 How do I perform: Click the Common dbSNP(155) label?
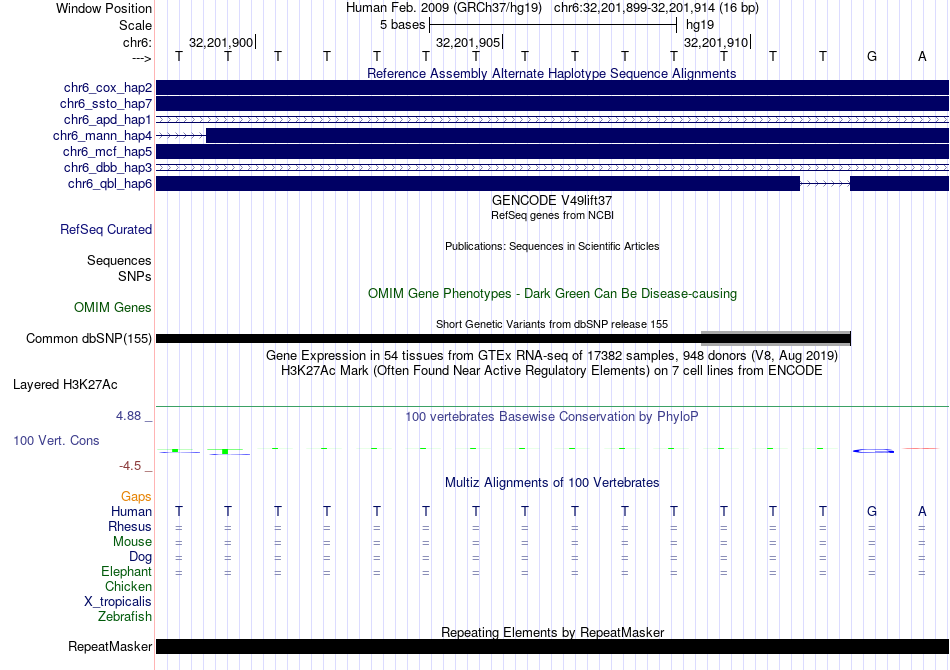[x=89, y=339]
